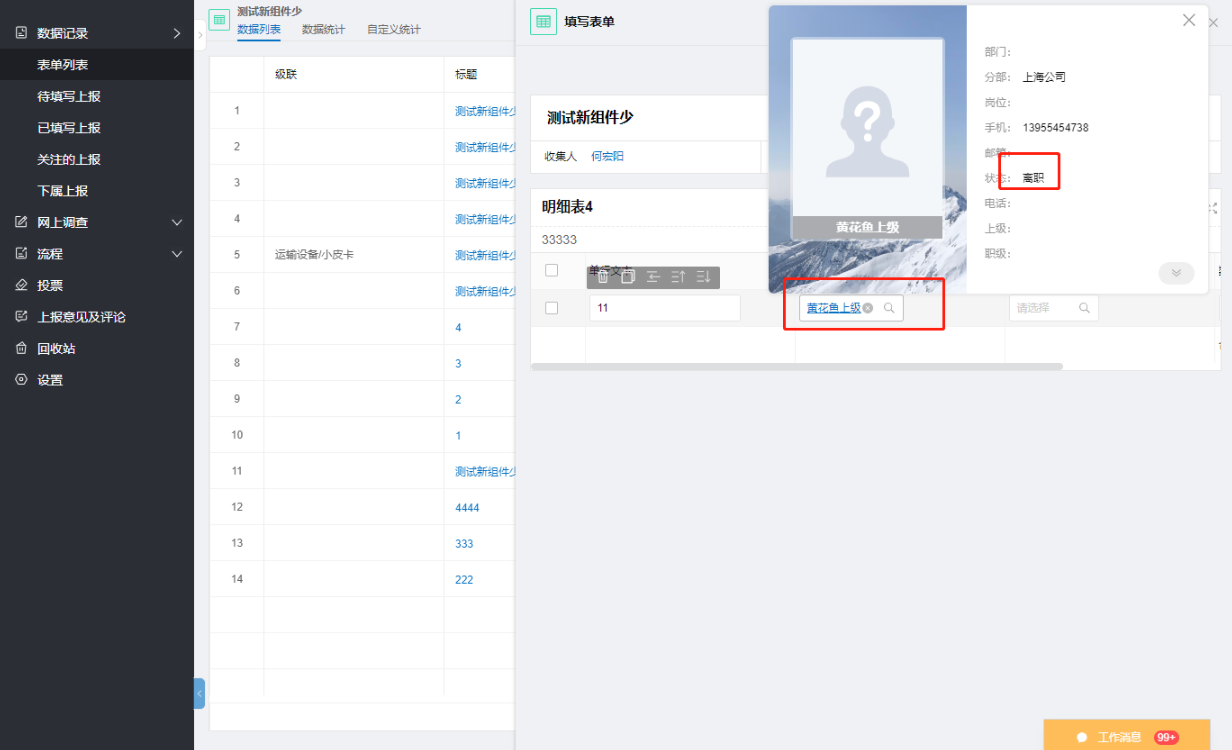Viewport: 1232px width, 750px height.
Task: Switch to the 数据统计 tab
Action: (324, 29)
